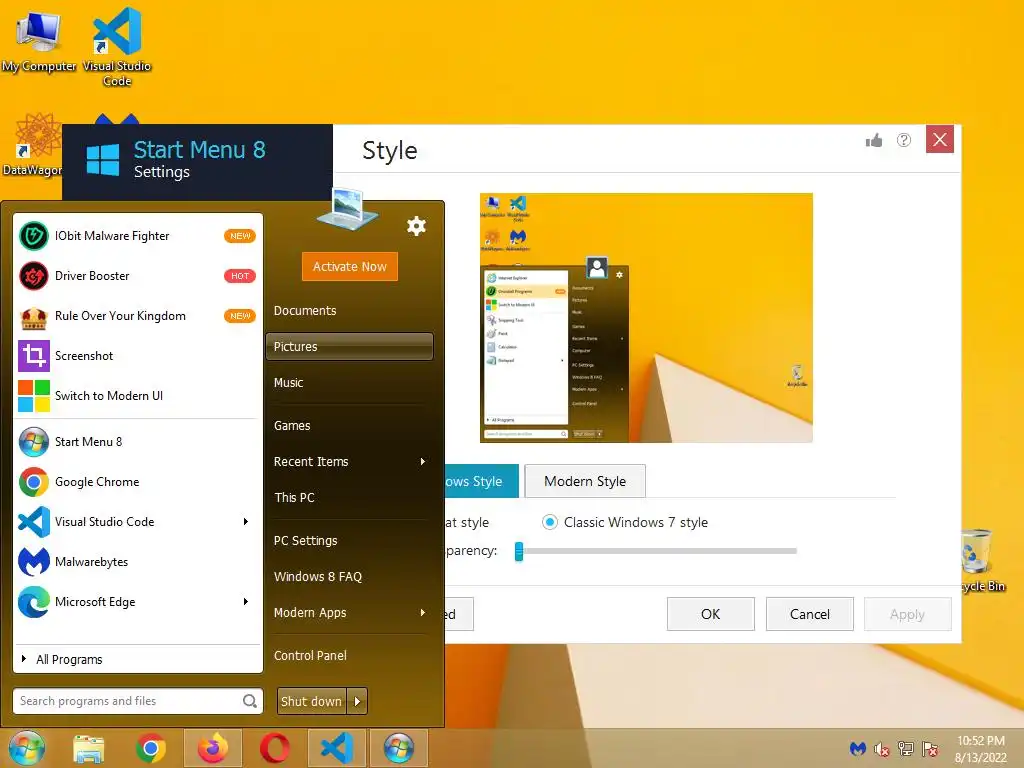Switch to Visual Studio Code on taskbar
The width and height of the screenshot is (1024, 768).
pyautogui.click(x=337, y=748)
